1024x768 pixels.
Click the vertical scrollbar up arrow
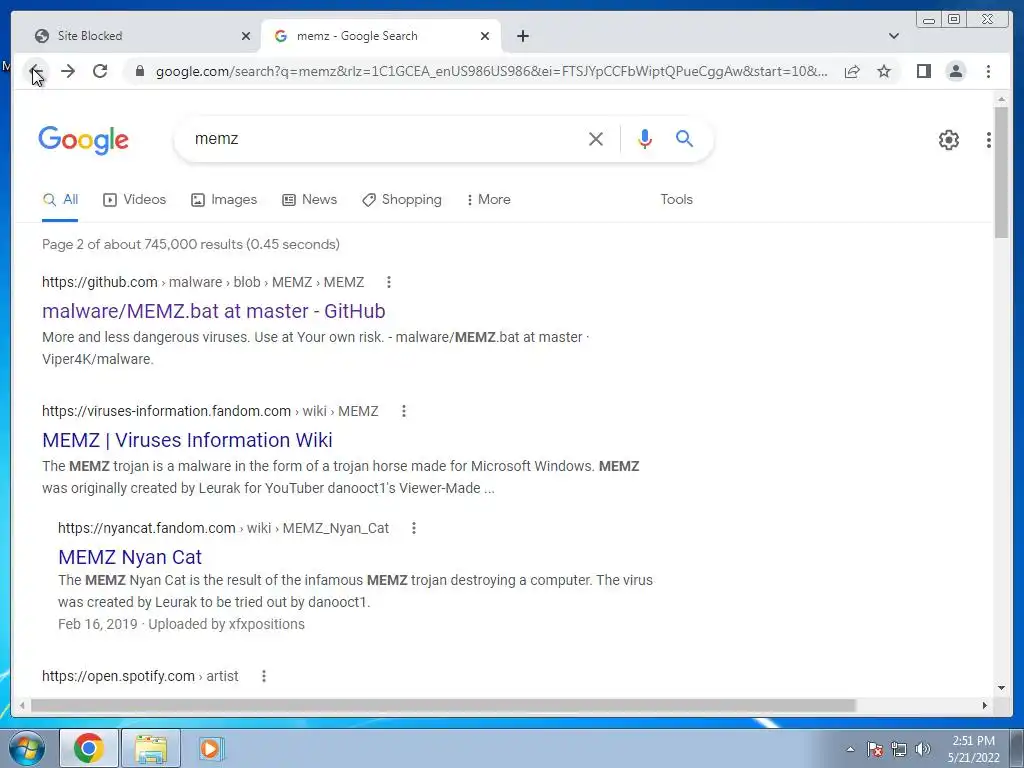click(x=1001, y=99)
